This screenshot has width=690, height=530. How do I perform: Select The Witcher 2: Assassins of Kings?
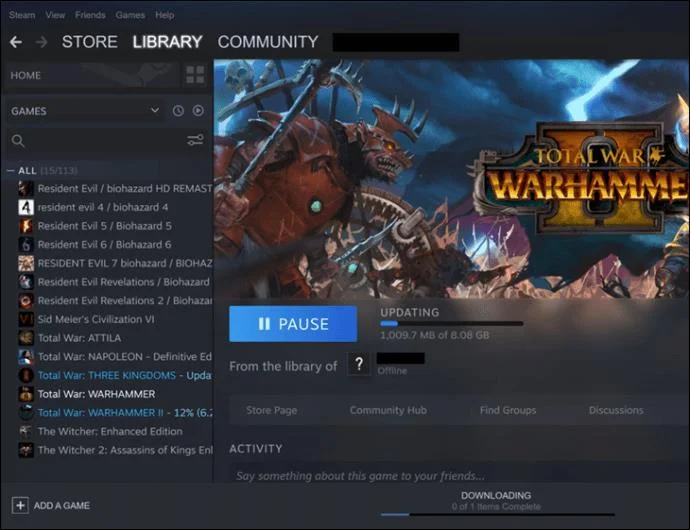[125, 450]
